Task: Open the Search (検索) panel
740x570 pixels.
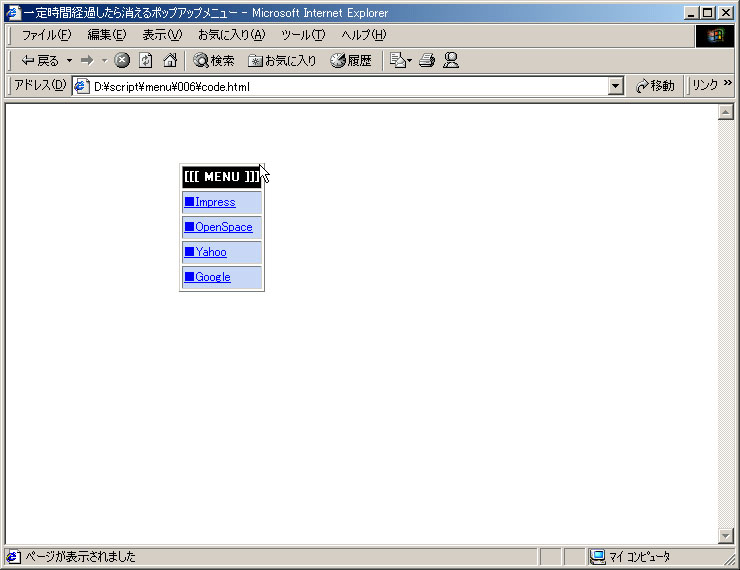Action: [x=214, y=60]
